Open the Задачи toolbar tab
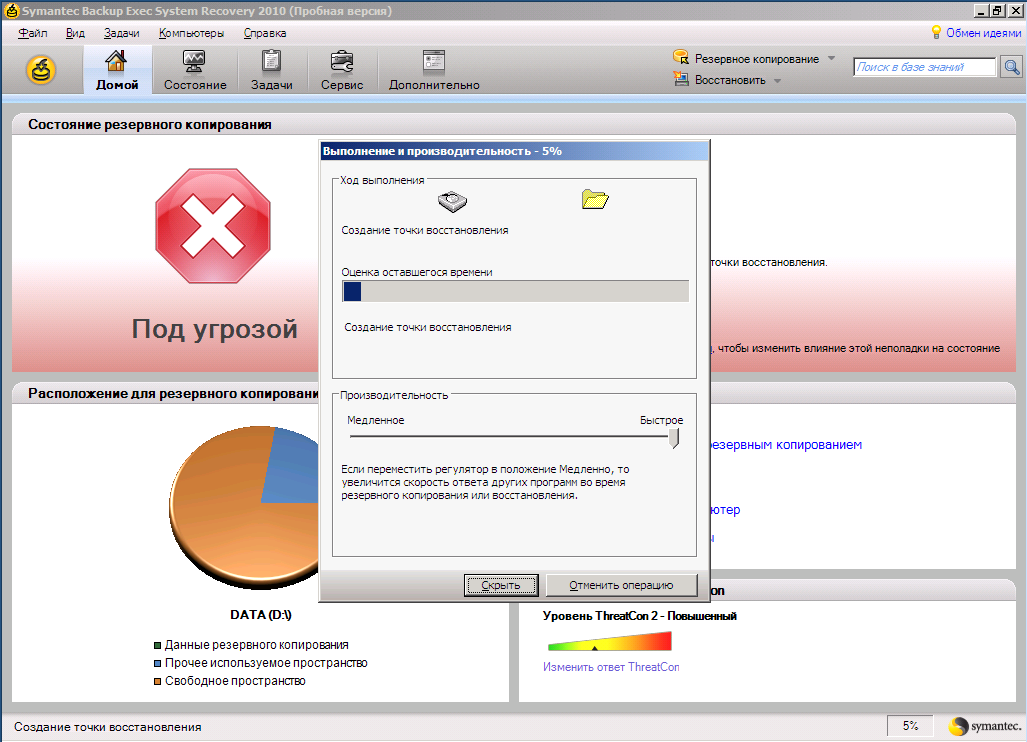Viewport: 1027px width, 742px height. pyautogui.click(x=271, y=70)
